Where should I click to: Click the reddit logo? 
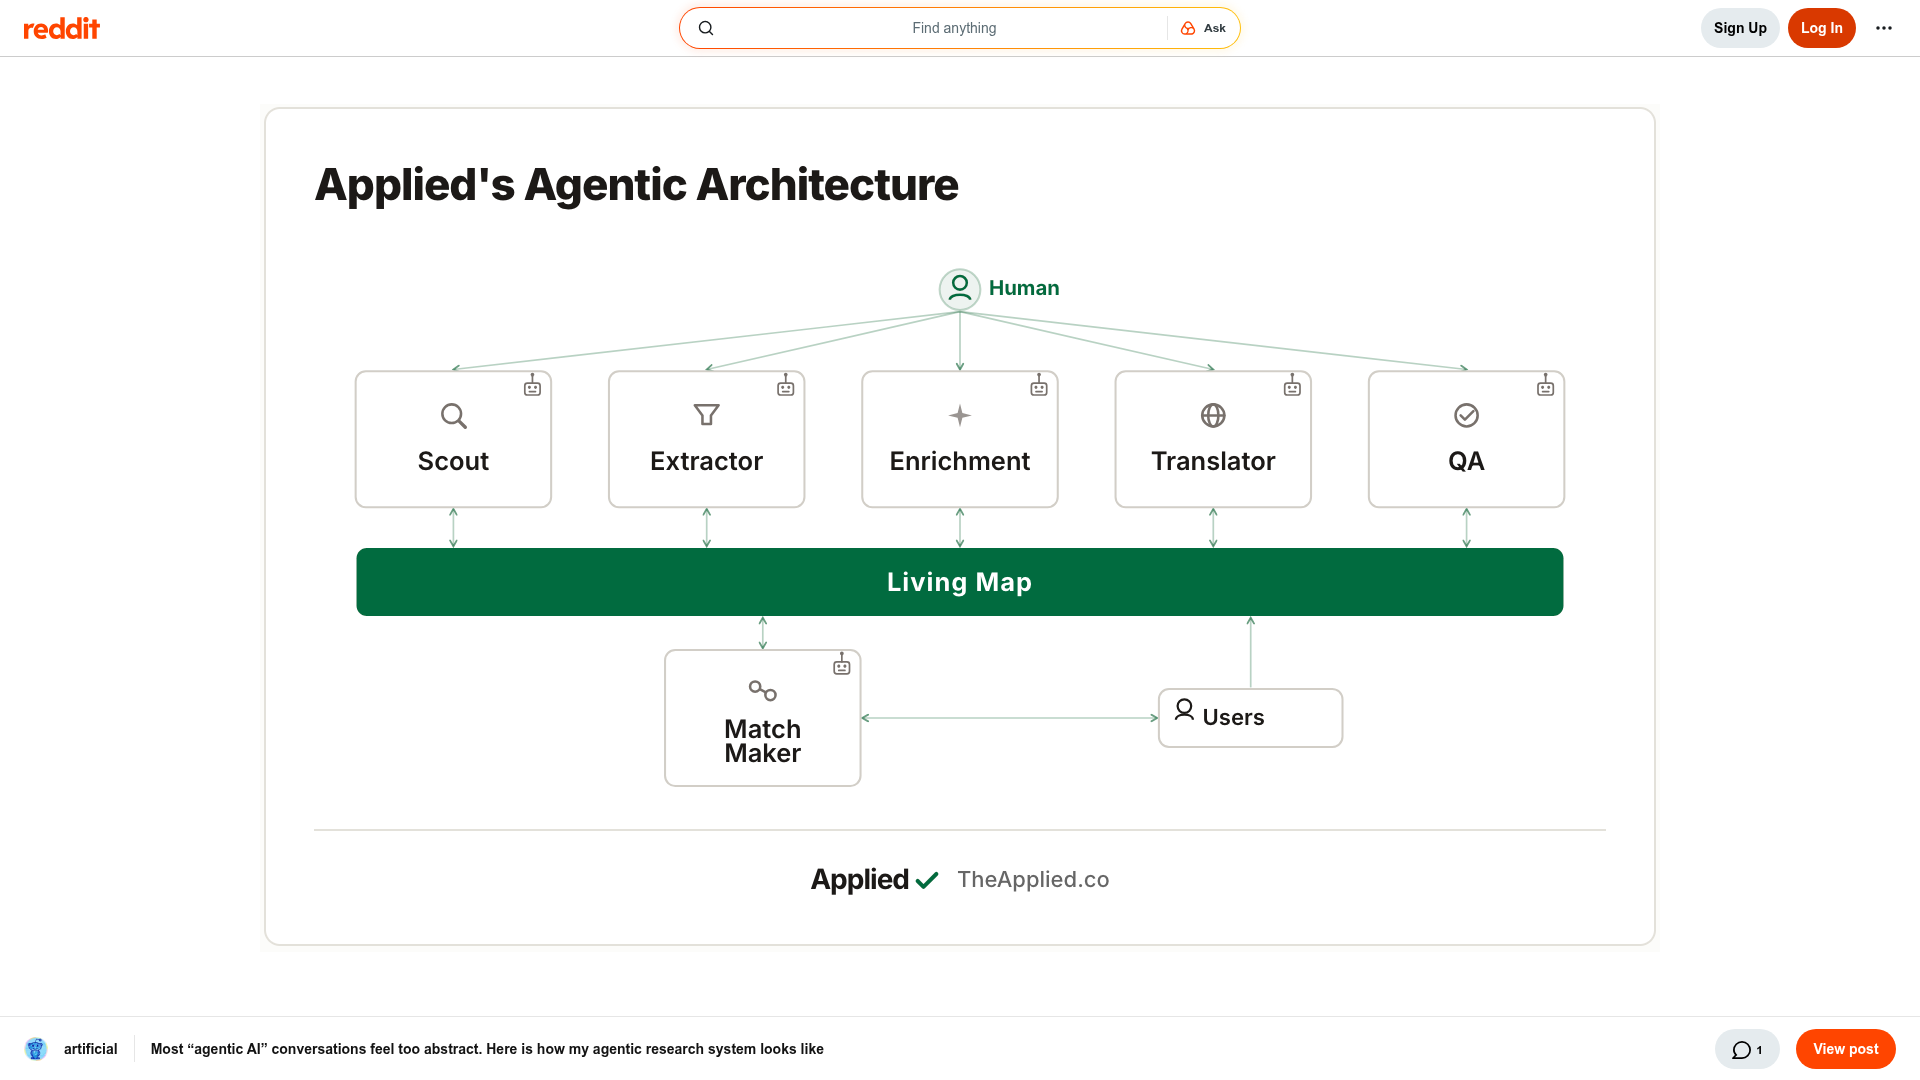(61, 28)
